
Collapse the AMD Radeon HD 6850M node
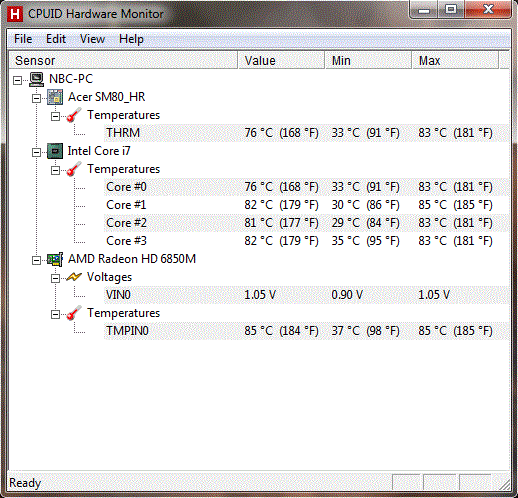(36, 260)
